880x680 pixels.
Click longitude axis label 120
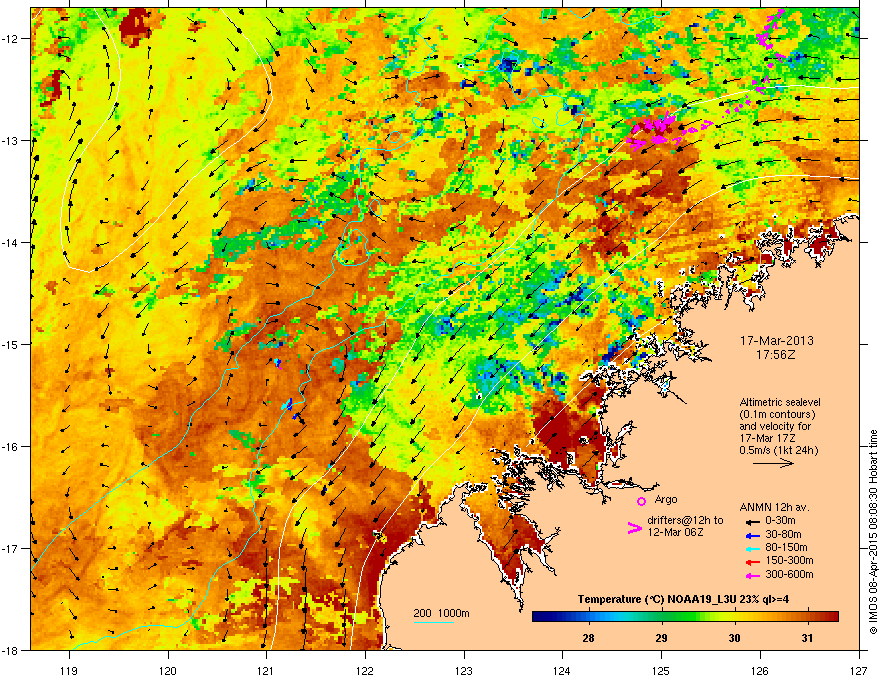coord(168,670)
